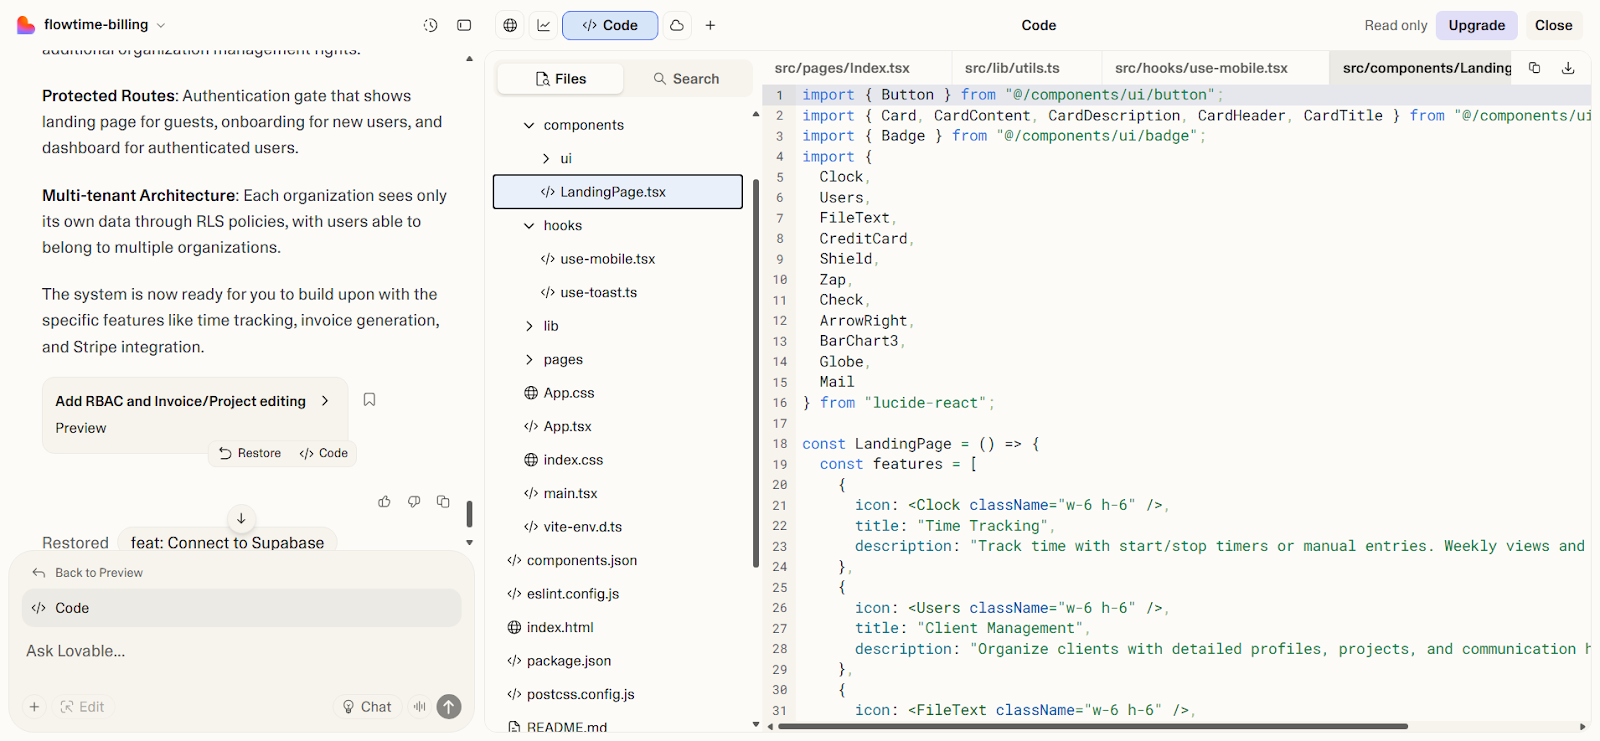Screen dimensions: 1600x741
Task: Open LandingPage.tsx in file tree
Action: click(618, 192)
